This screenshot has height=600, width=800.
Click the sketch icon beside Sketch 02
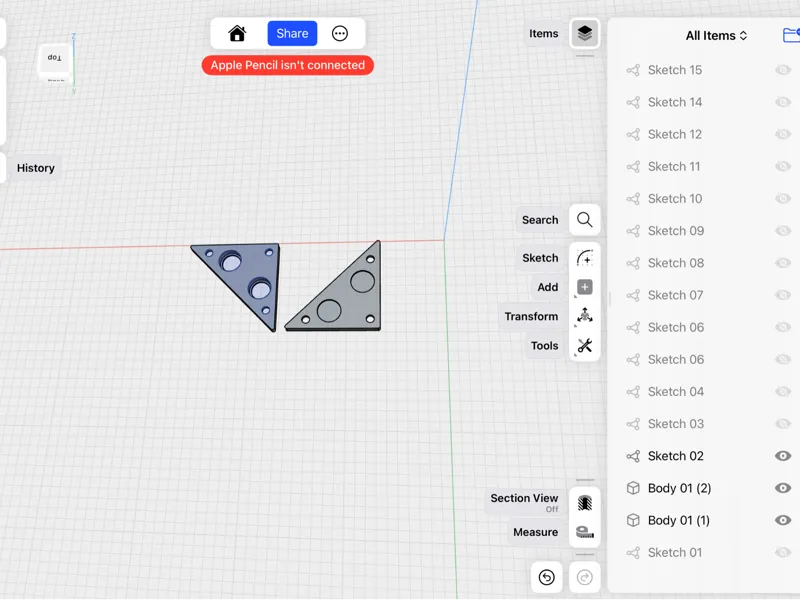(633, 456)
